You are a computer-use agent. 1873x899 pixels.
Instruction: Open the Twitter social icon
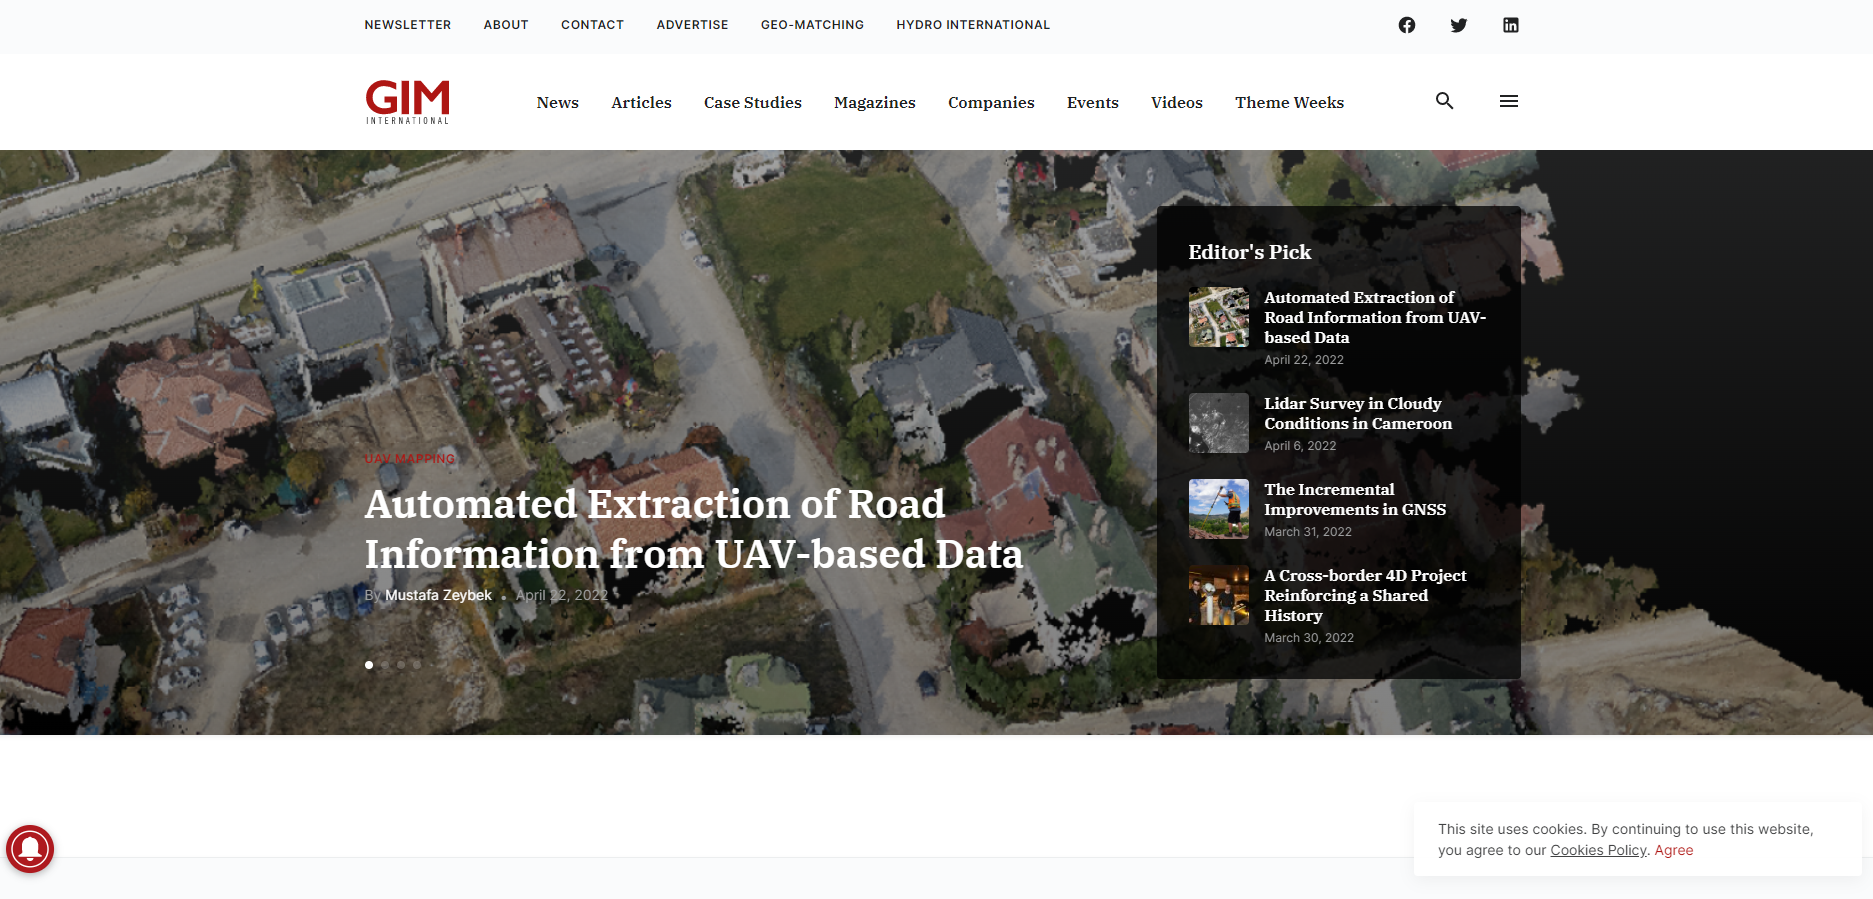(x=1458, y=25)
